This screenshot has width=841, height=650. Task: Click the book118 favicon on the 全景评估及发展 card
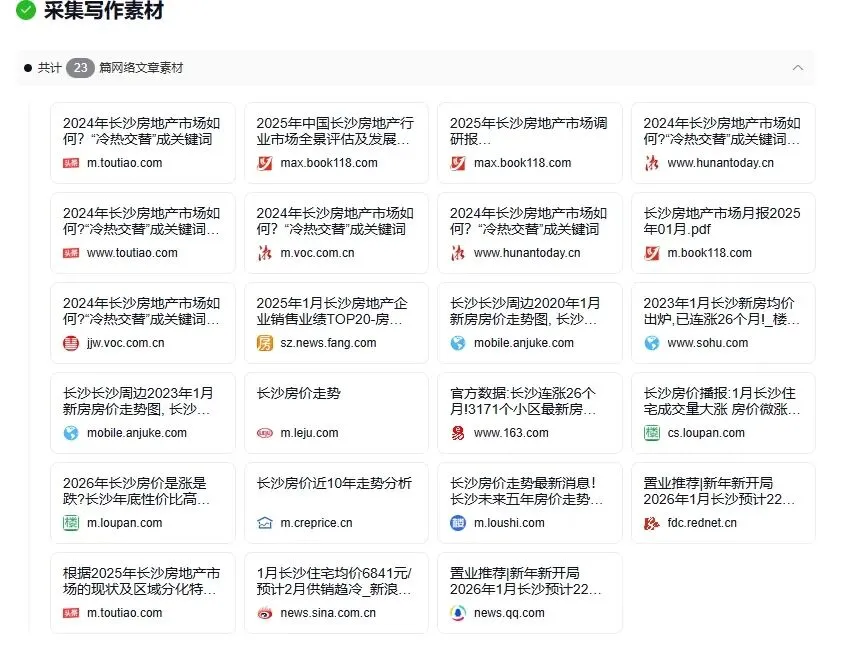coord(264,163)
